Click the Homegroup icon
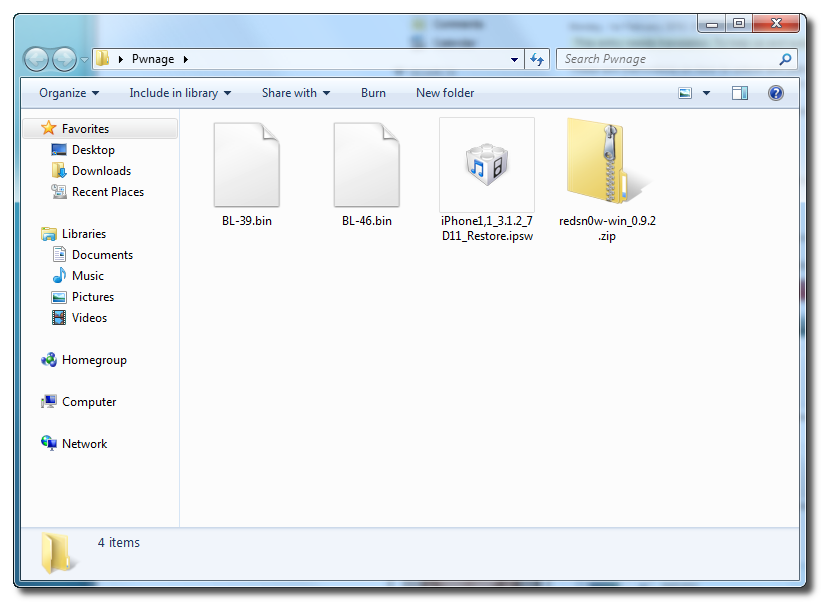The image size is (821, 602). (x=49, y=360)
